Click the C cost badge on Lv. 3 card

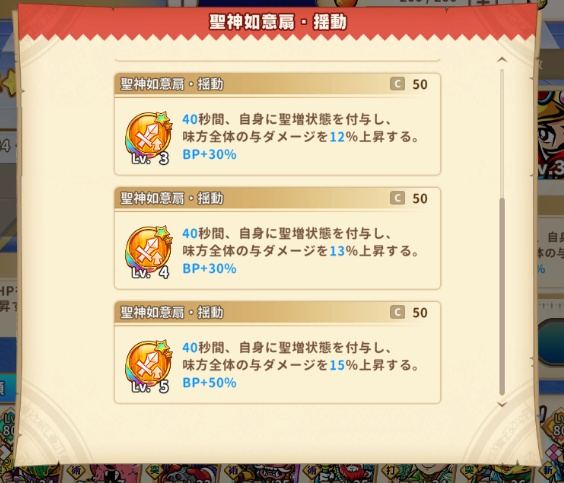397,84
